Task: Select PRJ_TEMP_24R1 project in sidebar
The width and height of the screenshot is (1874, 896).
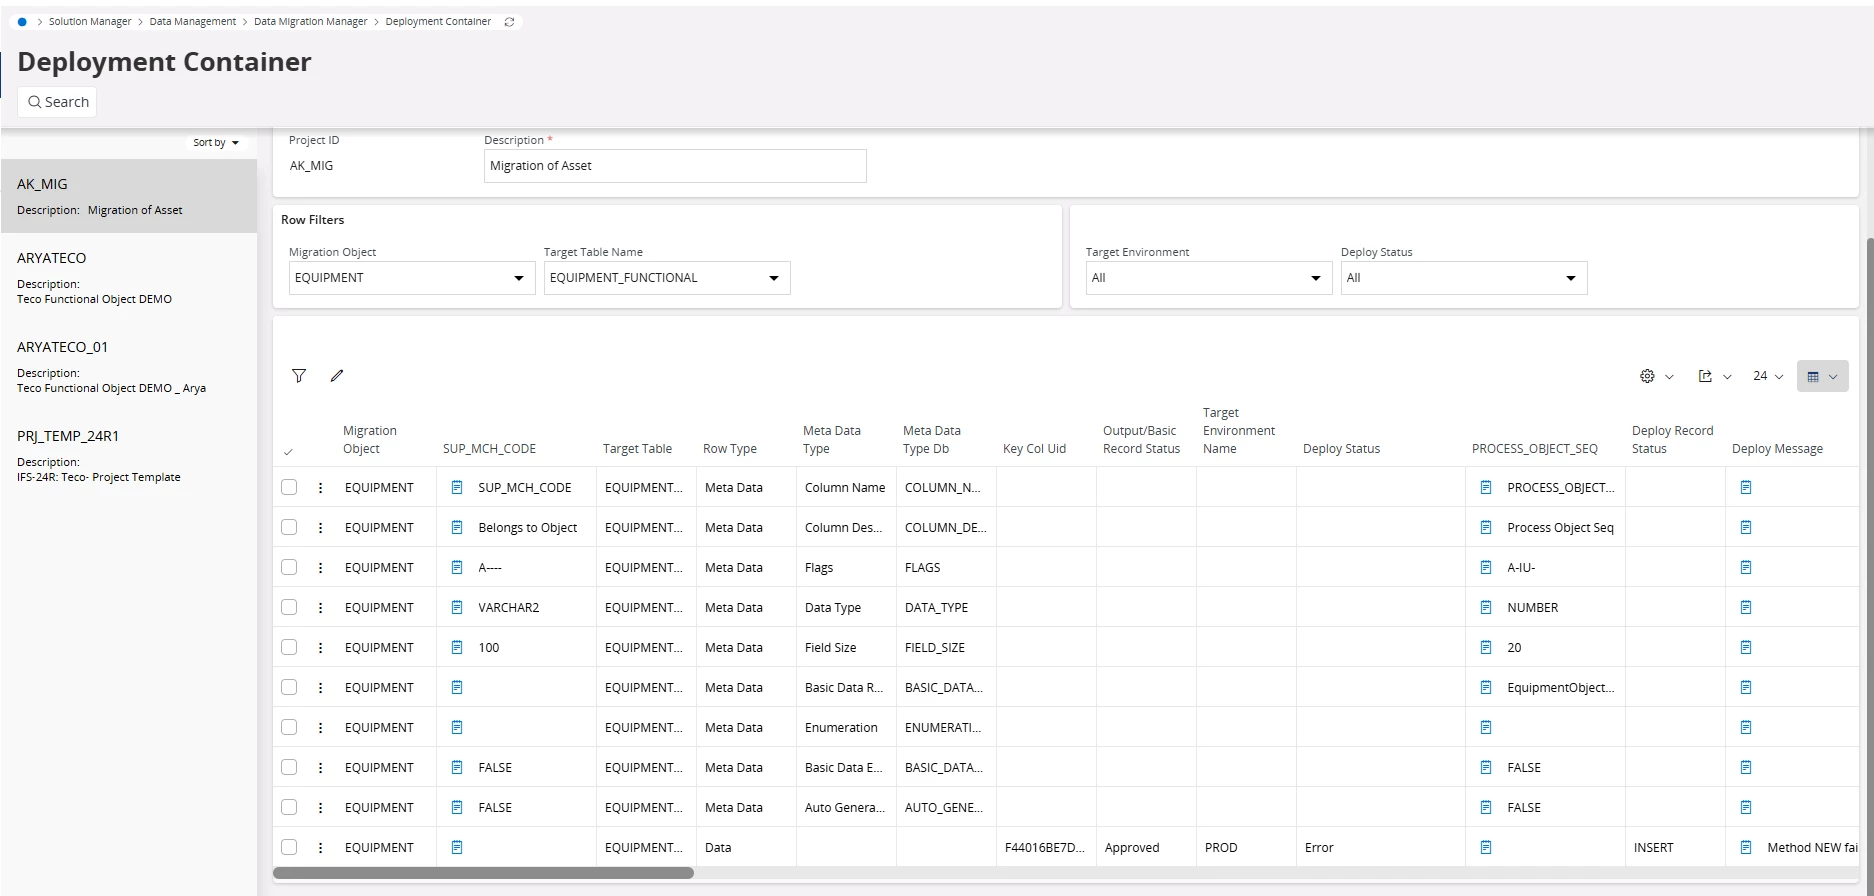Action: pos(129,456)
